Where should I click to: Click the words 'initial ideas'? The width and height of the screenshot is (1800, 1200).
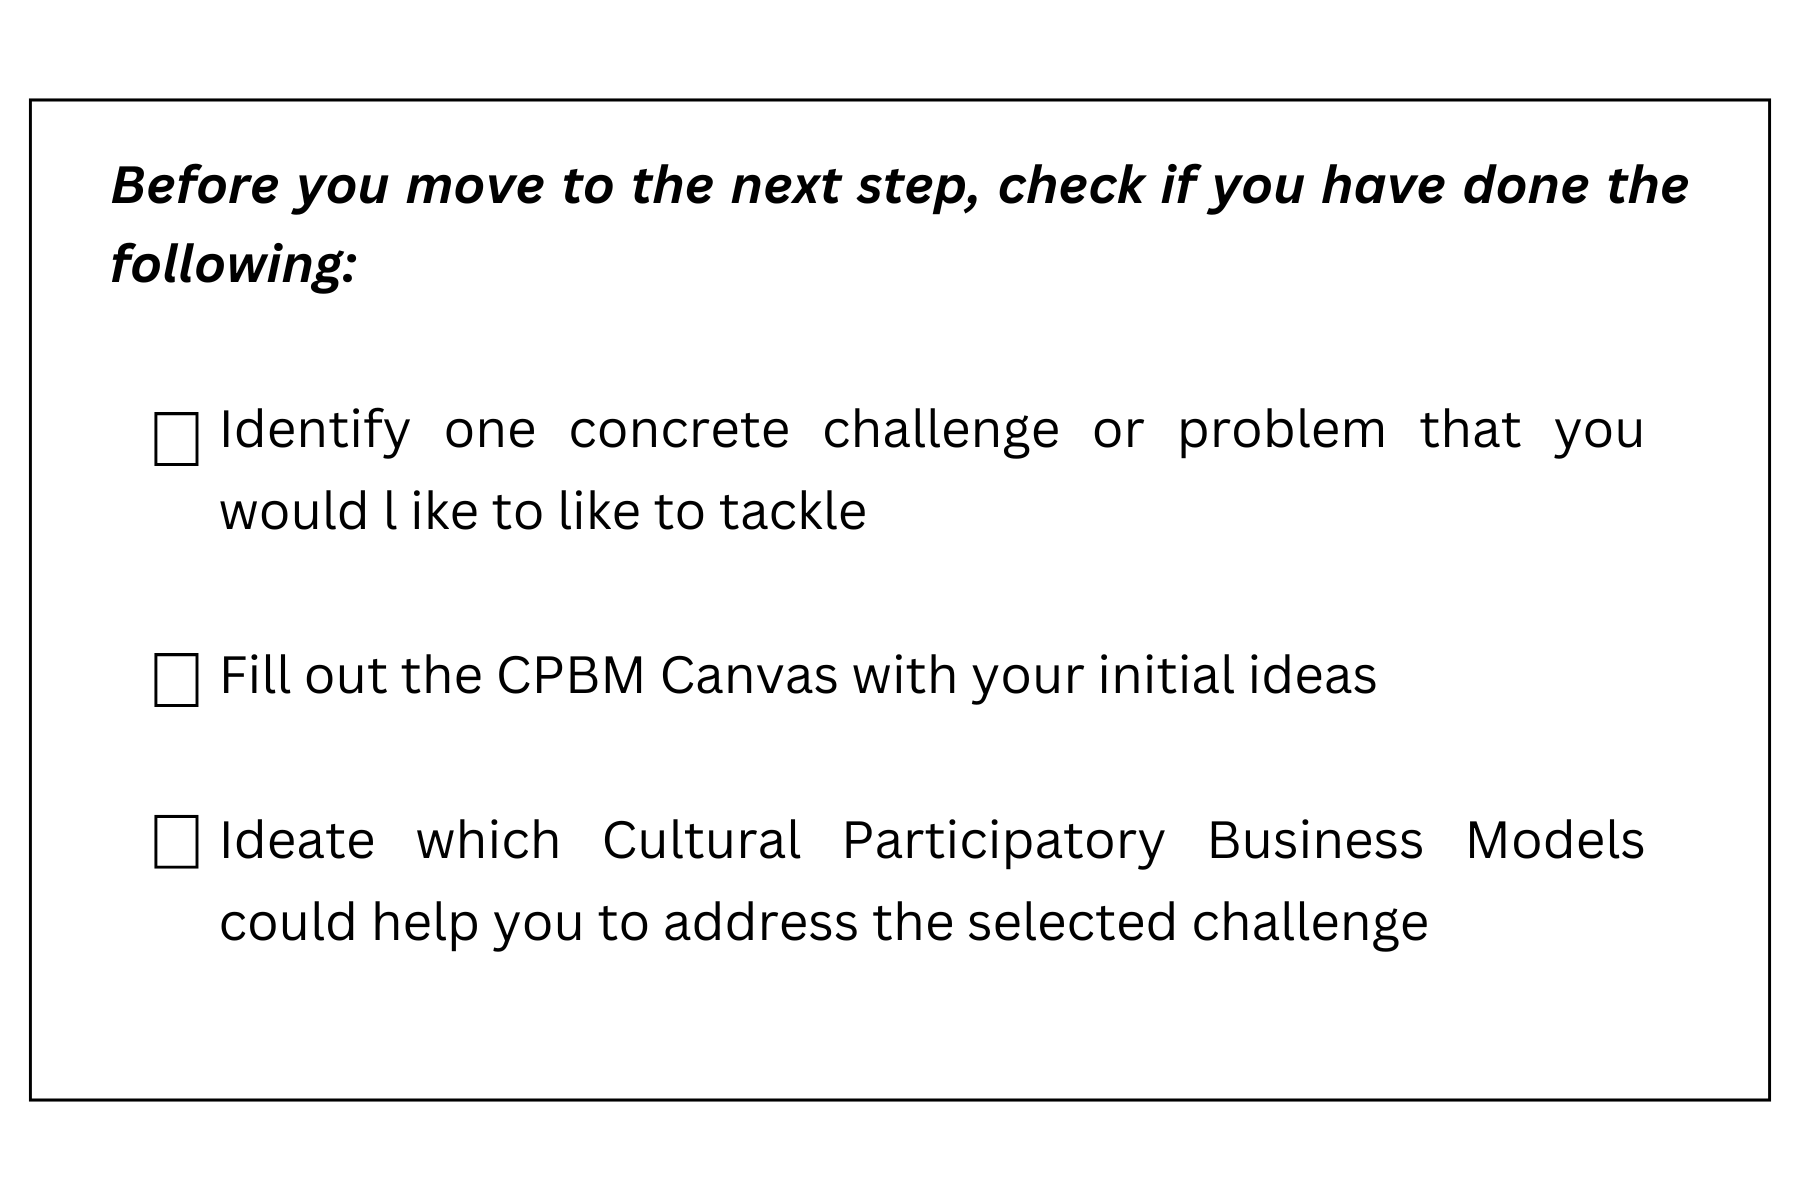(1237, 676)
